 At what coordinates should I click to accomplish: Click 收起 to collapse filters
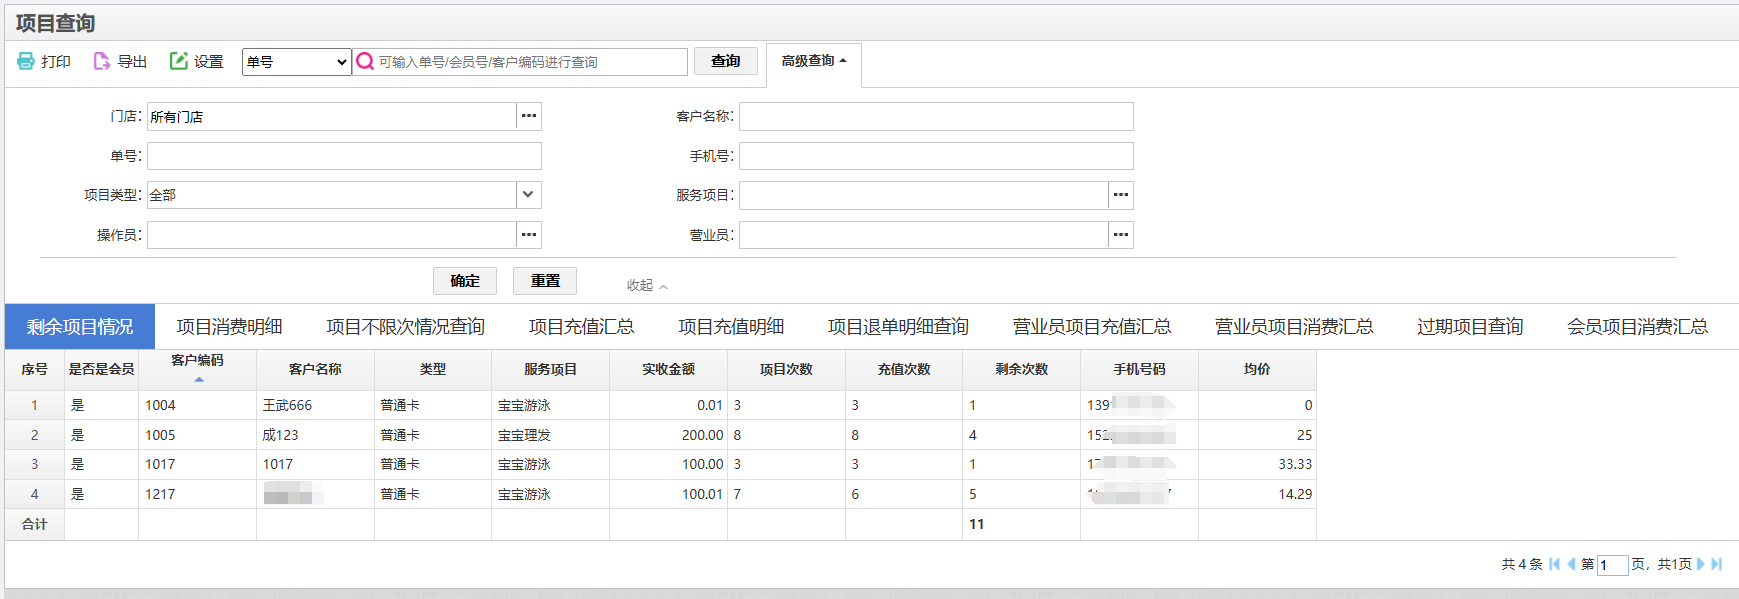647,285
